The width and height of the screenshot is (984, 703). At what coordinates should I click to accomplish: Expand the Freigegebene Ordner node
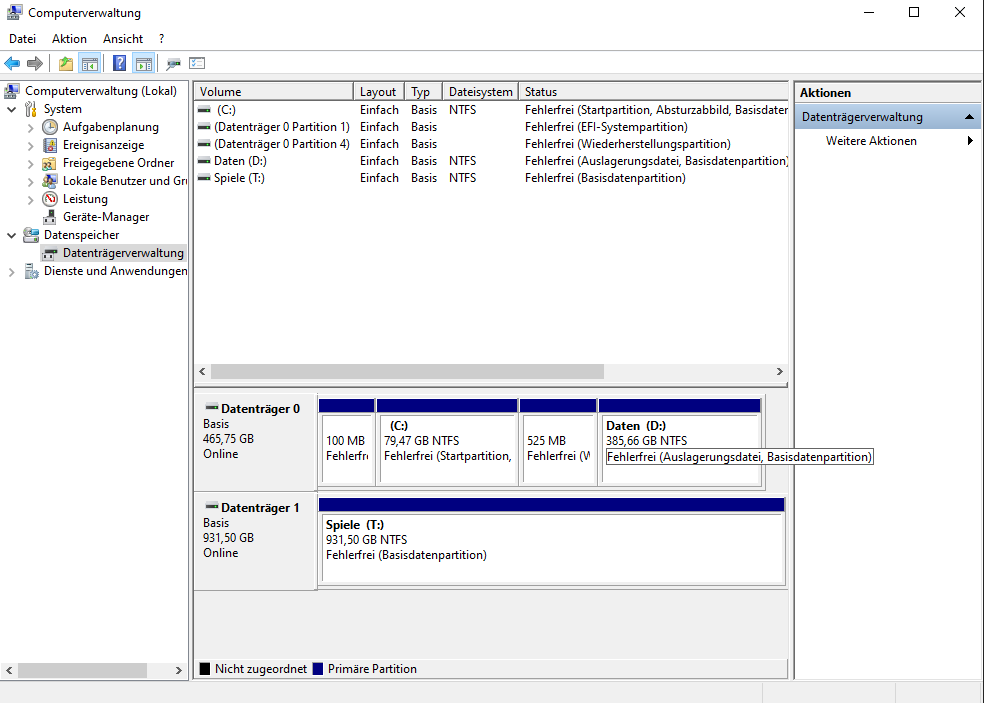(30, 164)
